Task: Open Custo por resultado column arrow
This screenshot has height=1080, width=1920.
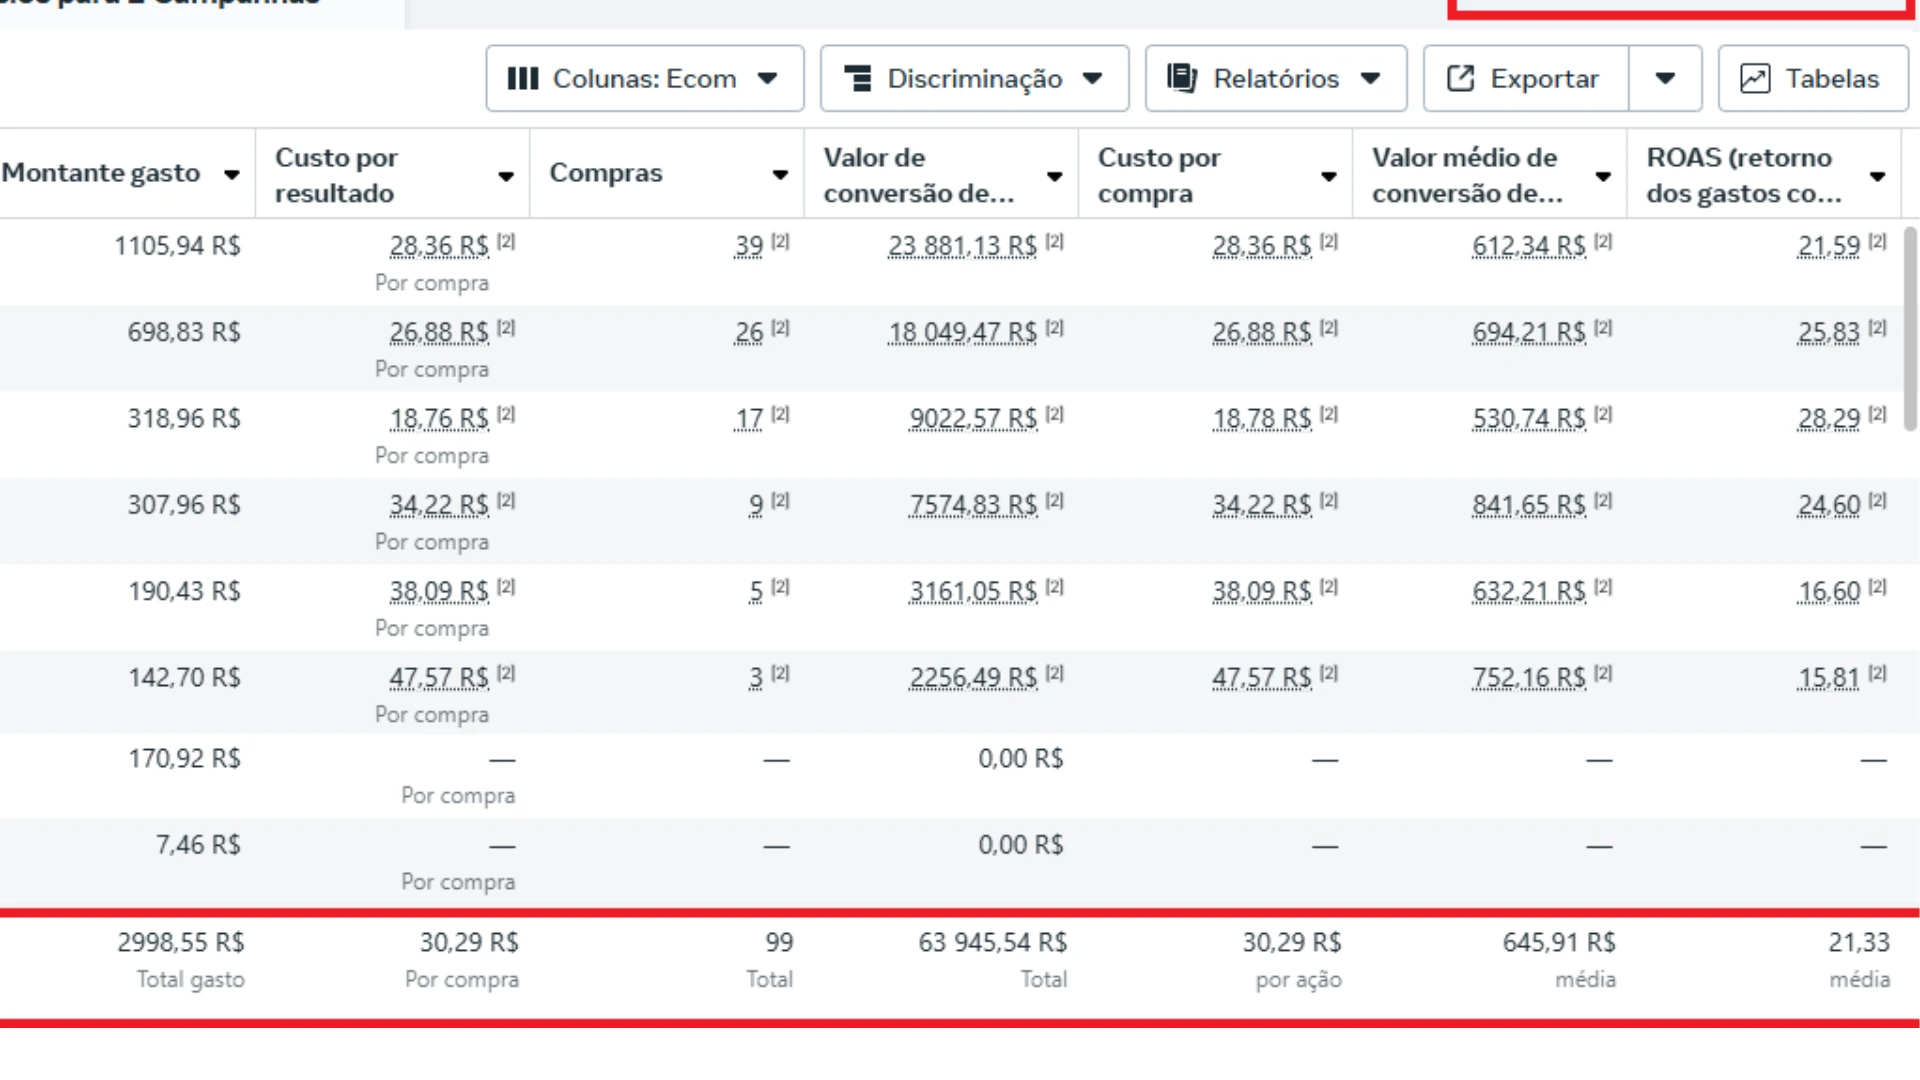Action: point(506,177)
